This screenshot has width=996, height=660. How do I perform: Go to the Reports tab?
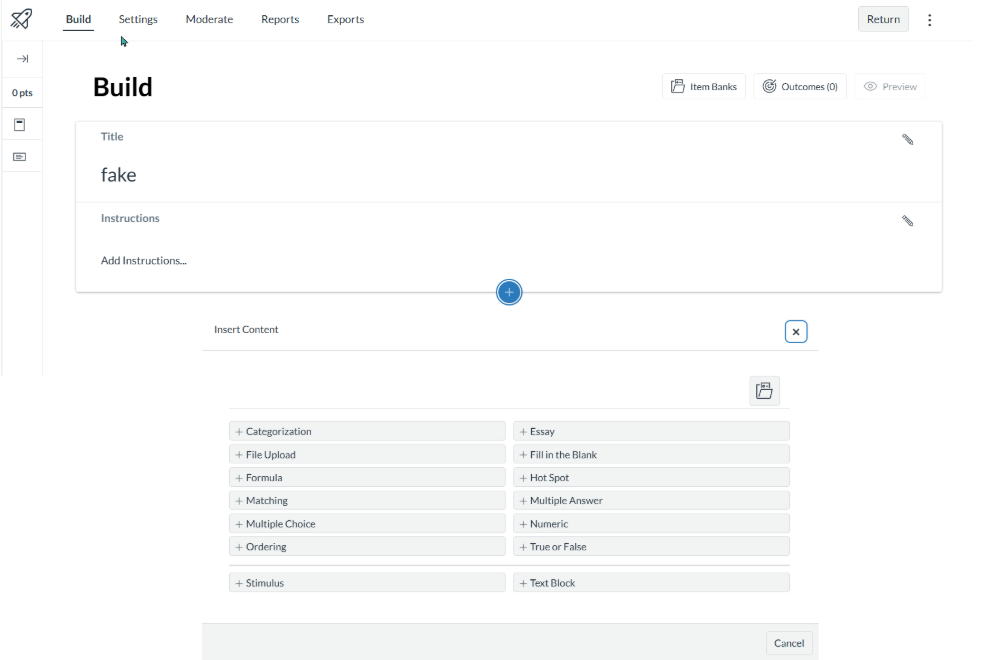click(x=280, y=19)
